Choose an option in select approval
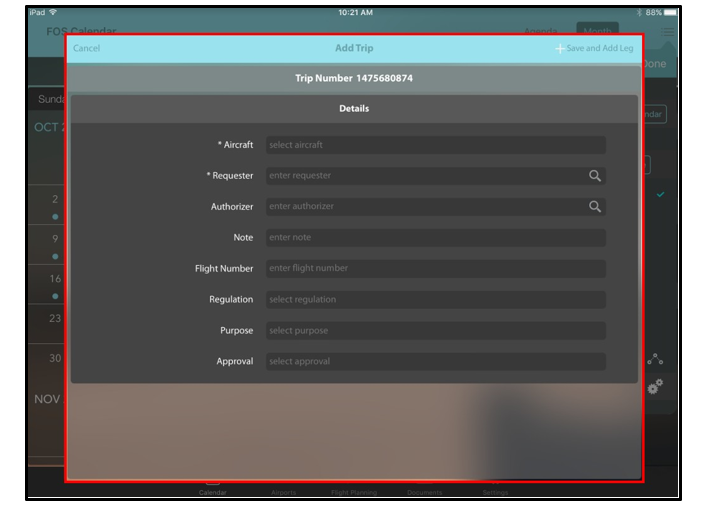Image resolution: width=702 pixels, height=522 pixels. 435,362
